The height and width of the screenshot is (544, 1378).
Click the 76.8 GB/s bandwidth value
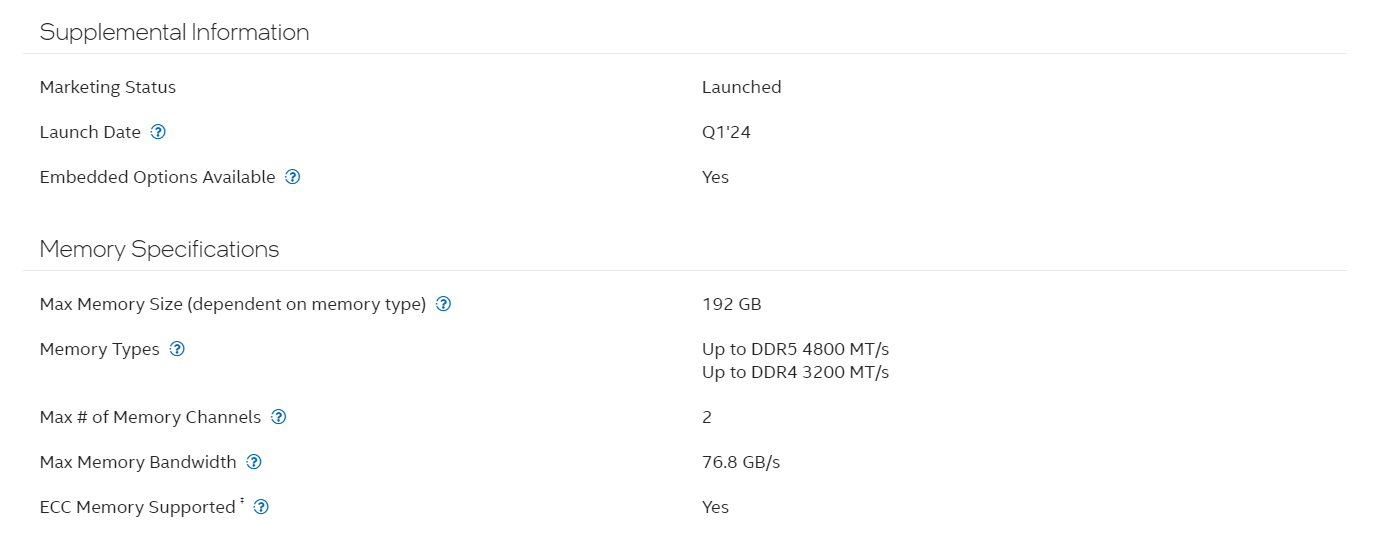pos(741,462)
